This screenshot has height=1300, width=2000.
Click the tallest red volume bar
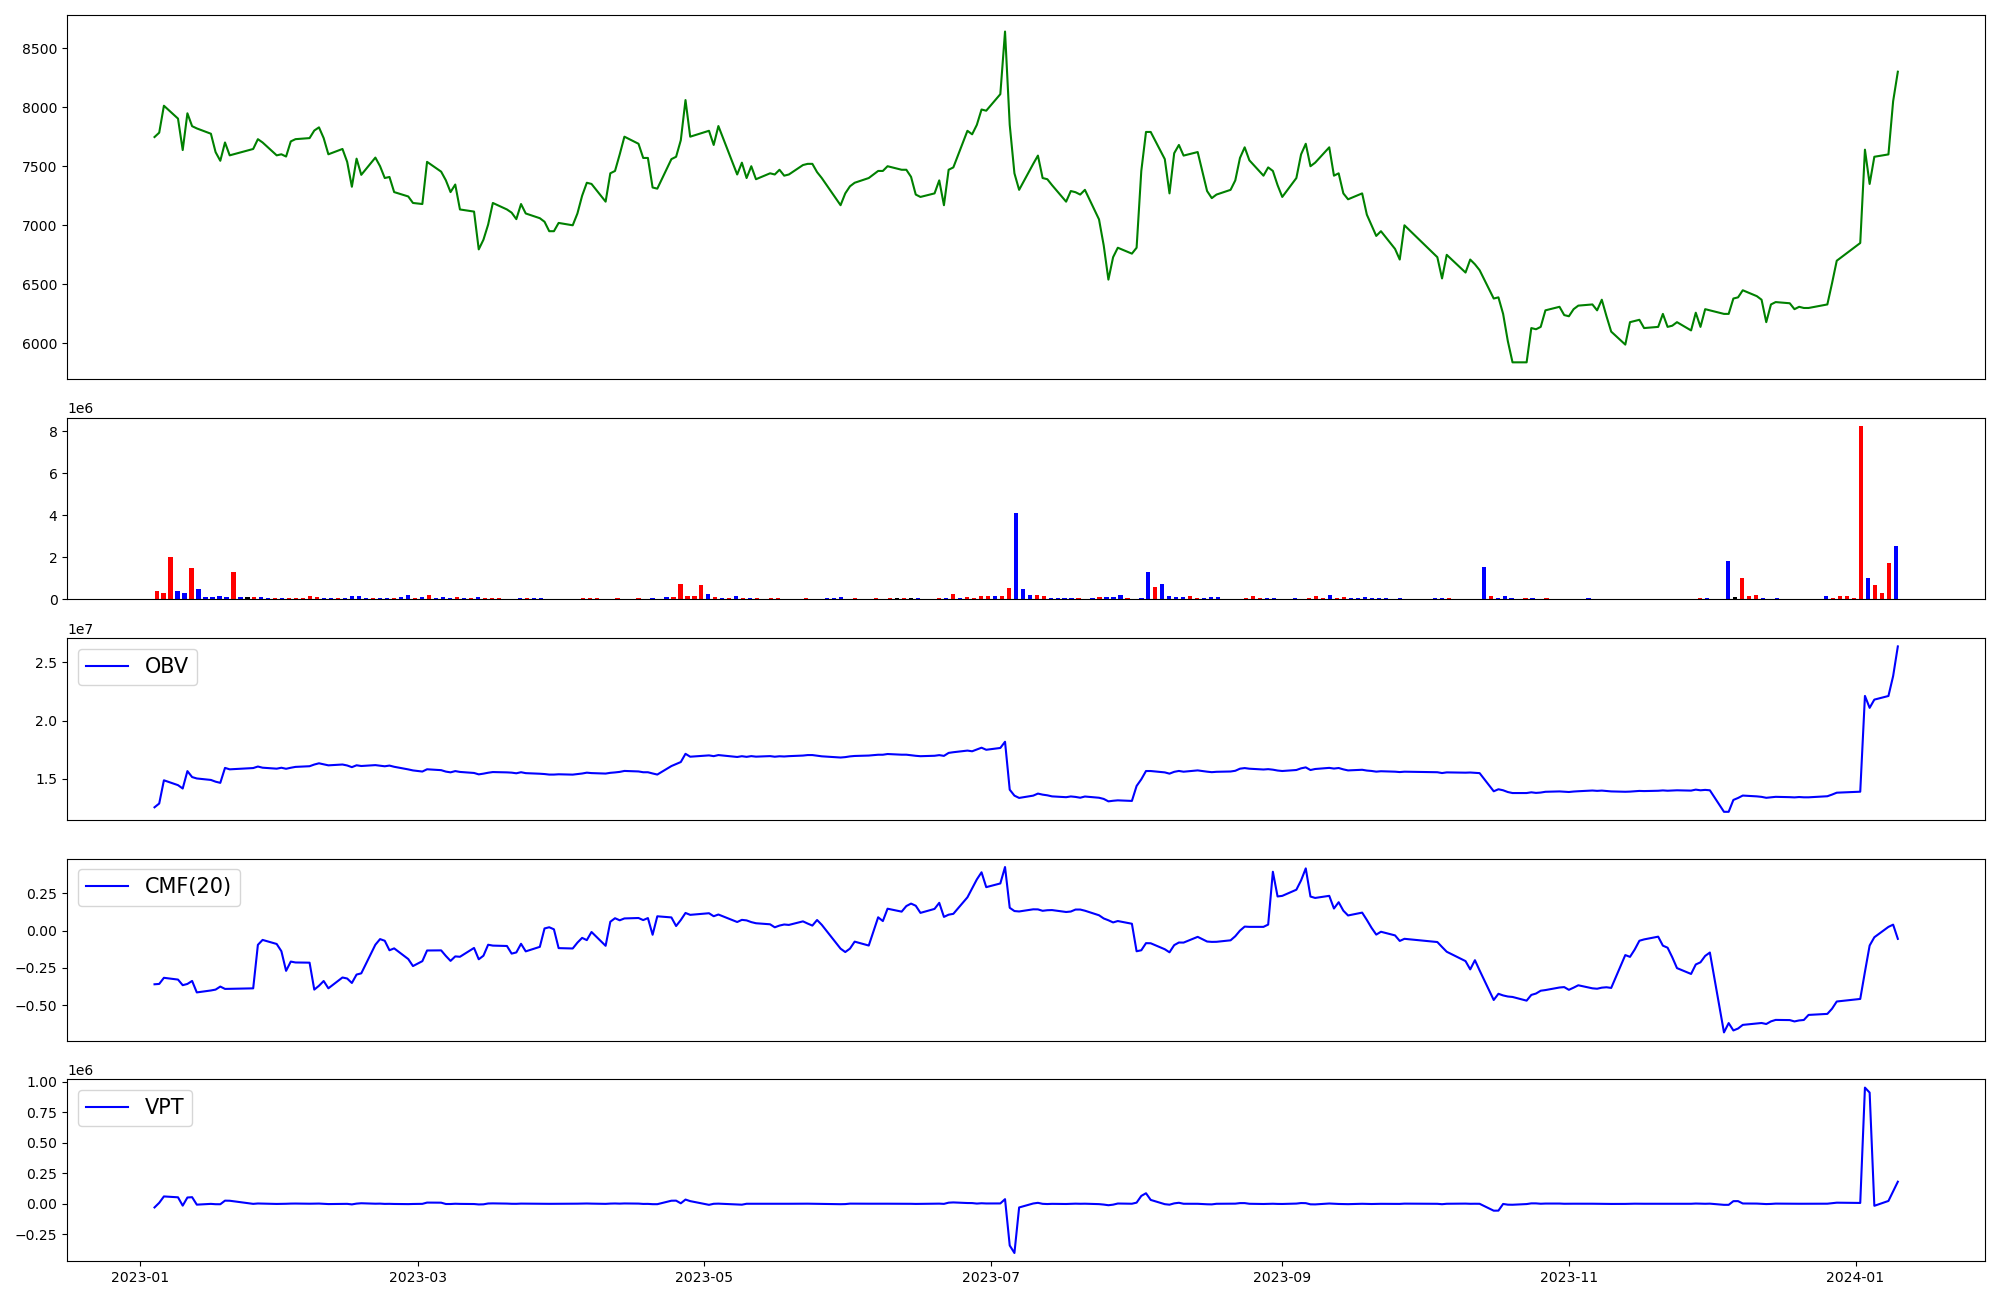[x=1861, y=512]
